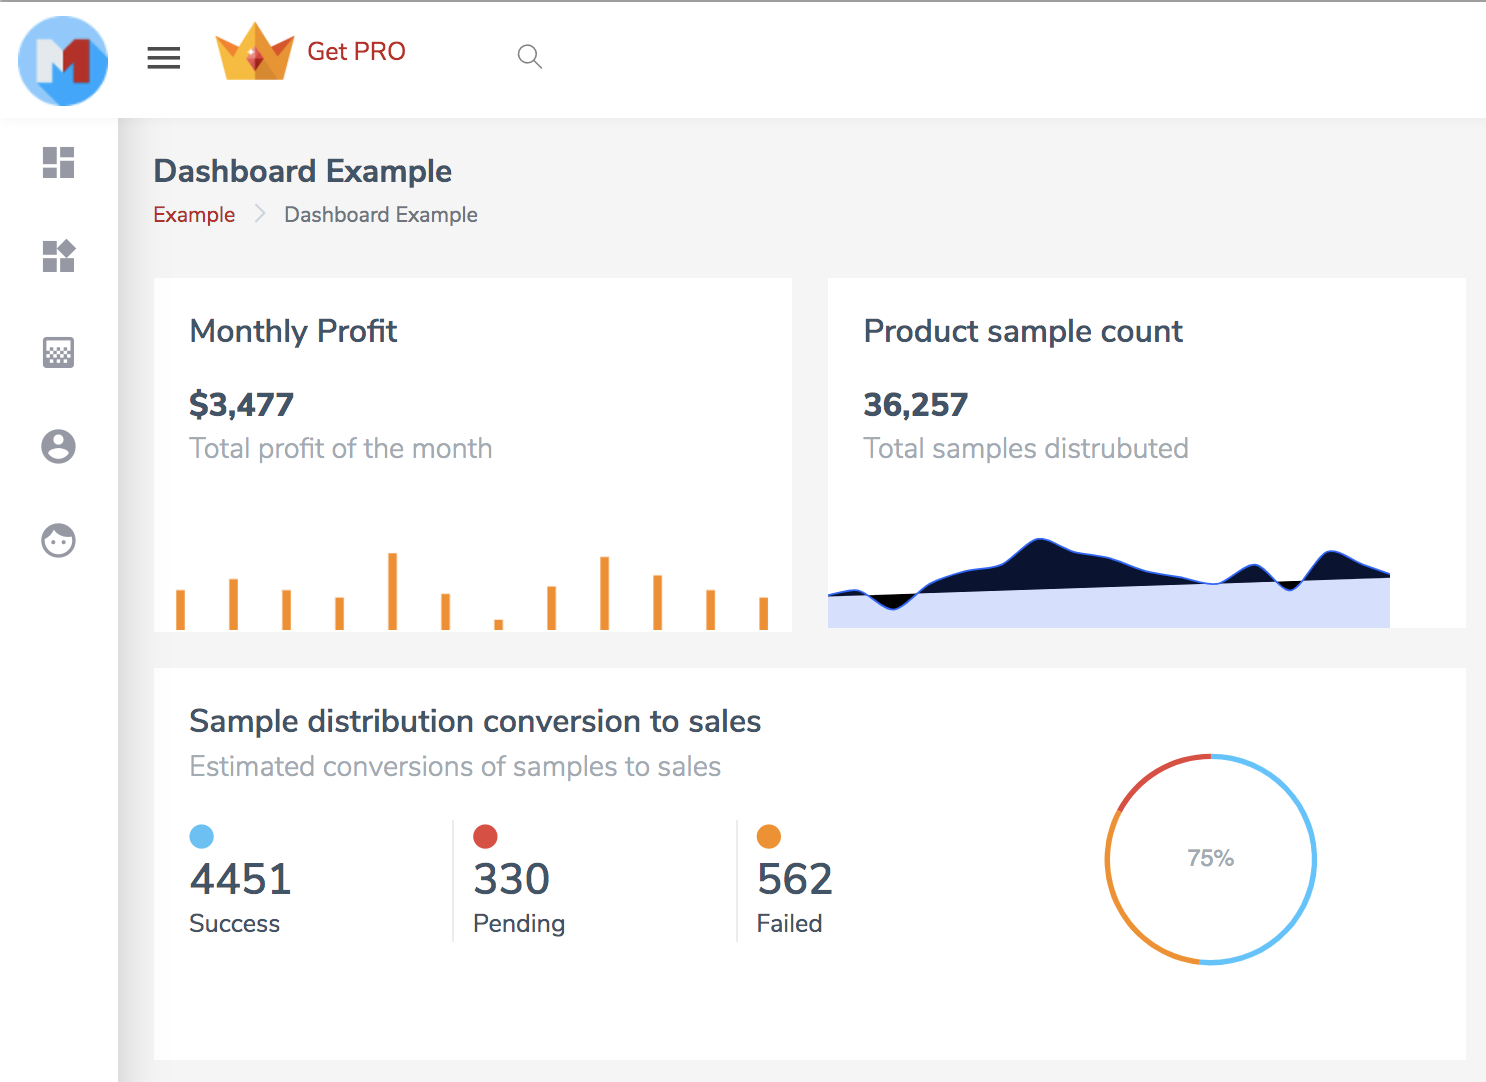
Task: Toggle the hamburger menu icon
Action: (164, 58)
